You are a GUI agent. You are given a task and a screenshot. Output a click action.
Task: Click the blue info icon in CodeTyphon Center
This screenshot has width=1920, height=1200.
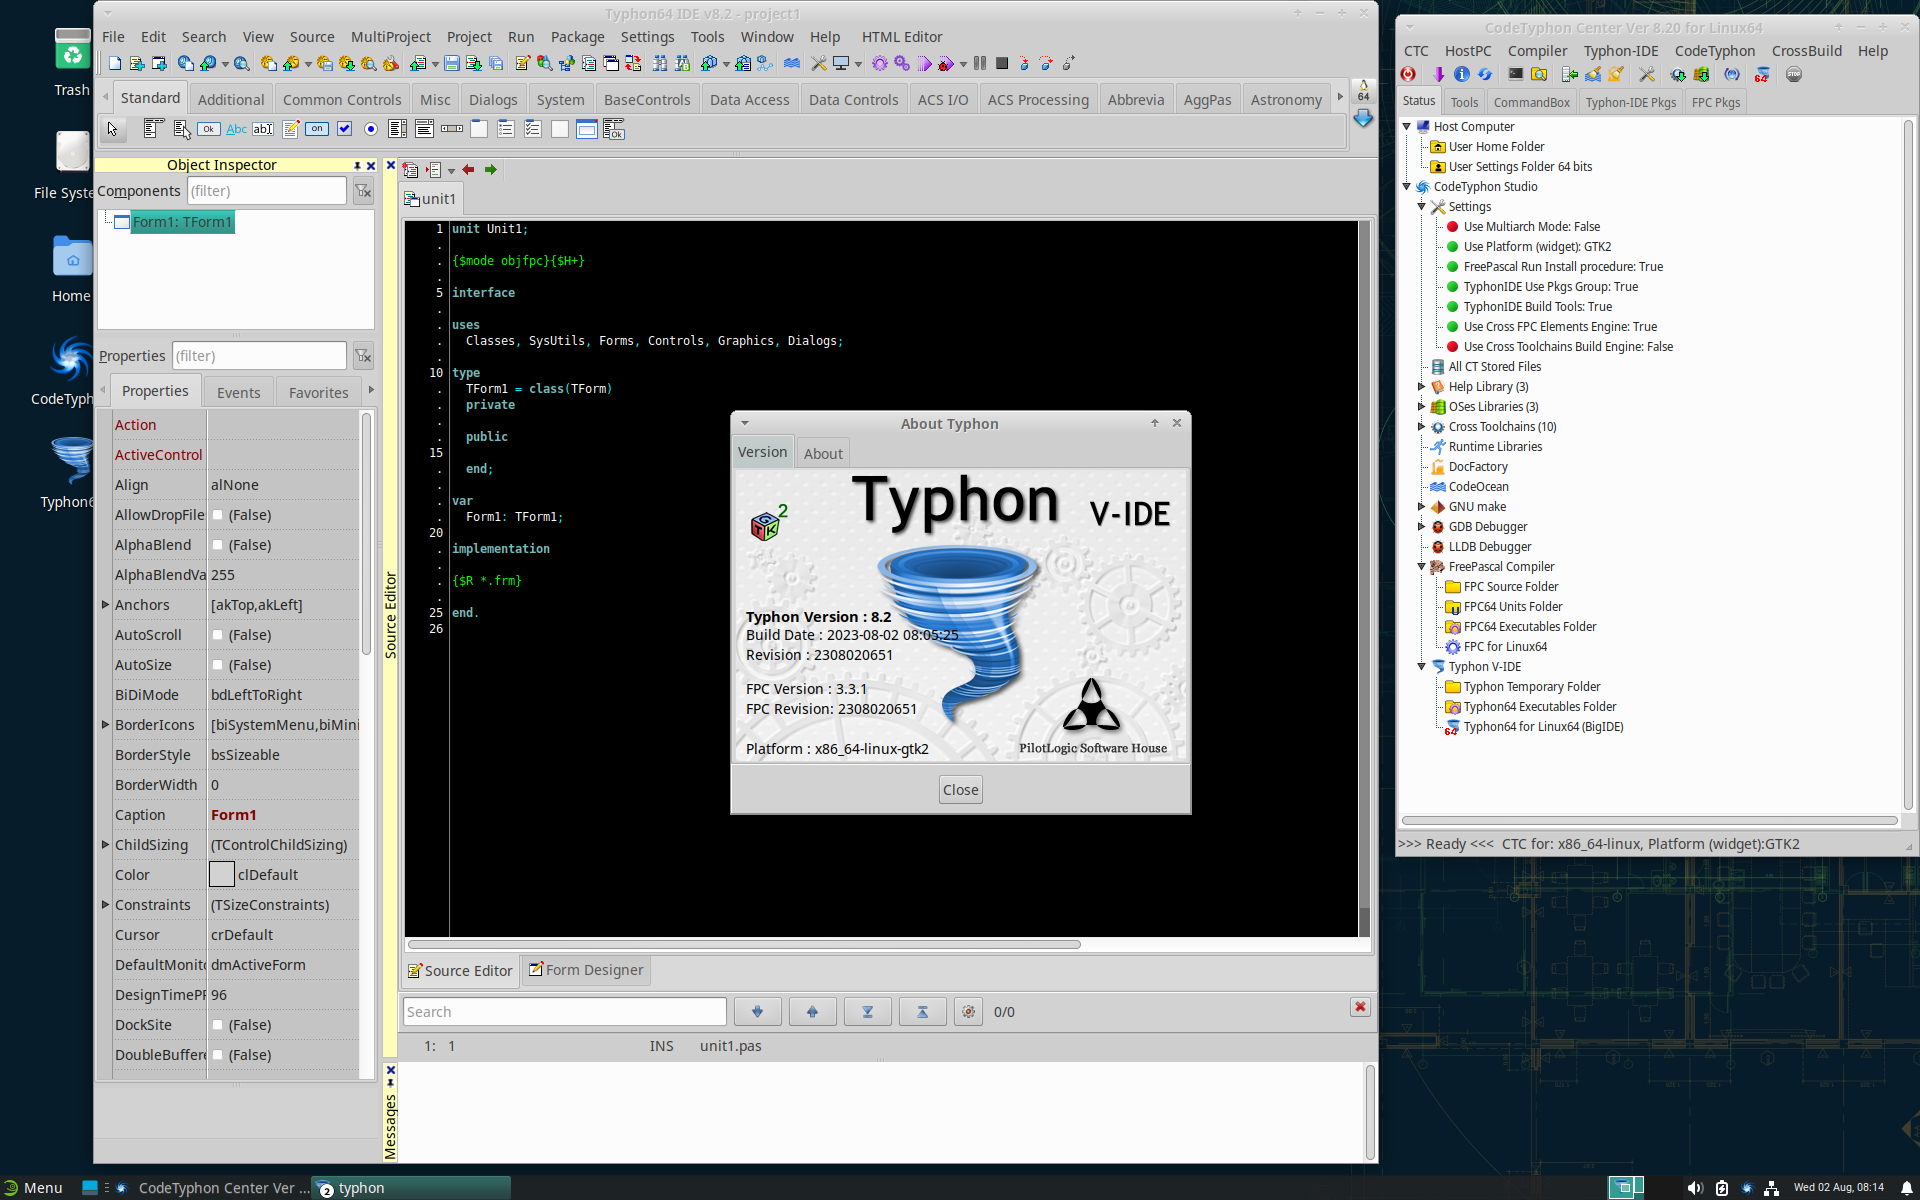[x=1461, y=75]
